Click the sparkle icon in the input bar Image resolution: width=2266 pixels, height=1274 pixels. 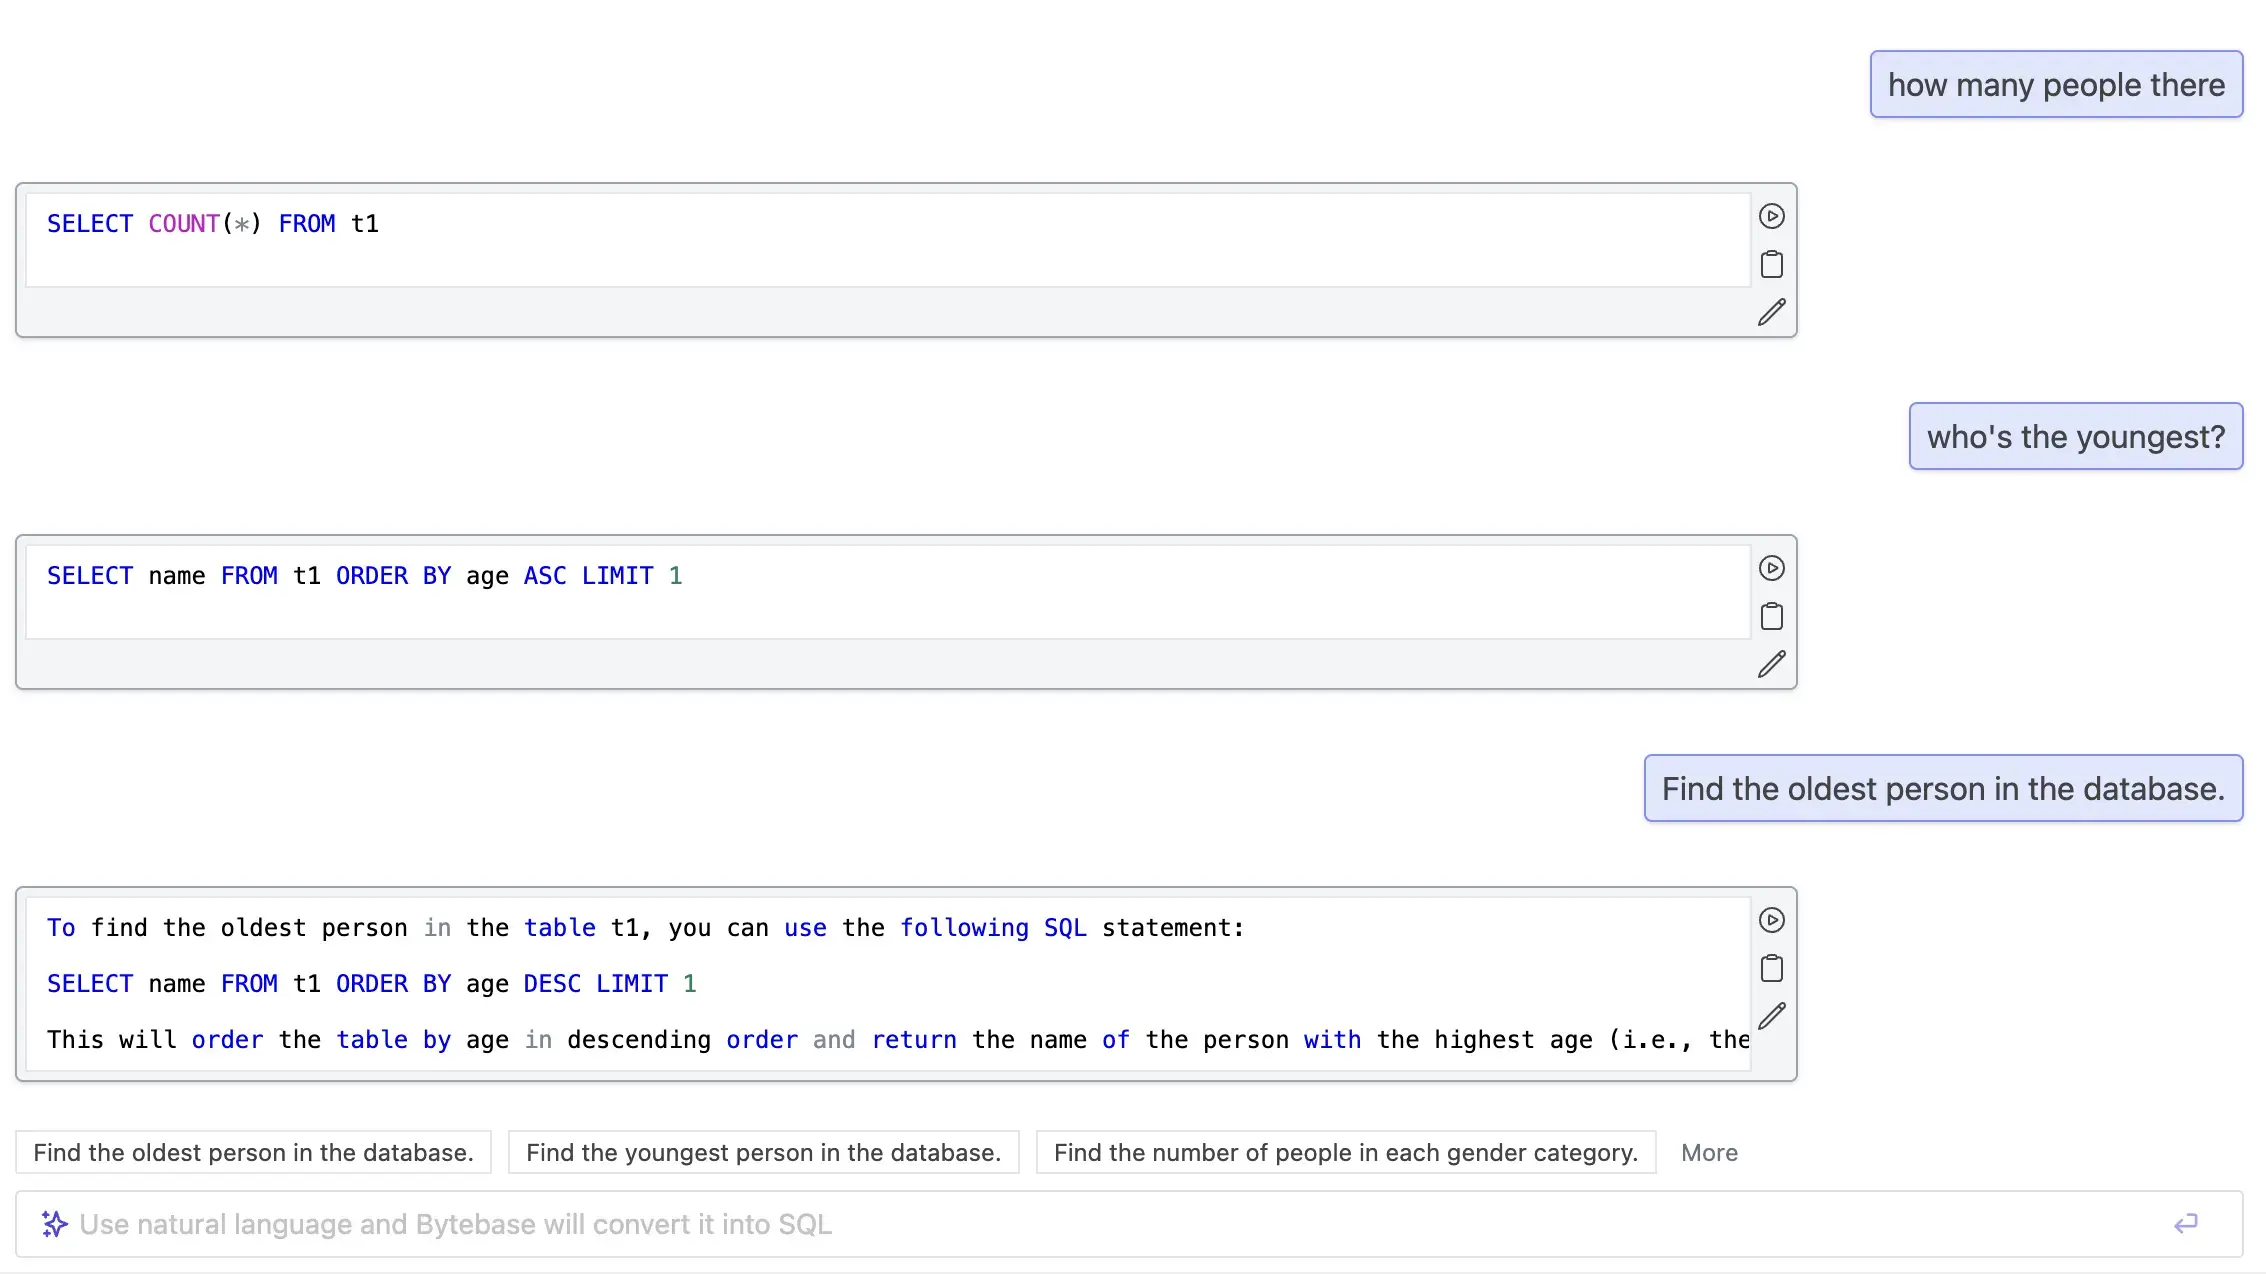[54, 1223]
